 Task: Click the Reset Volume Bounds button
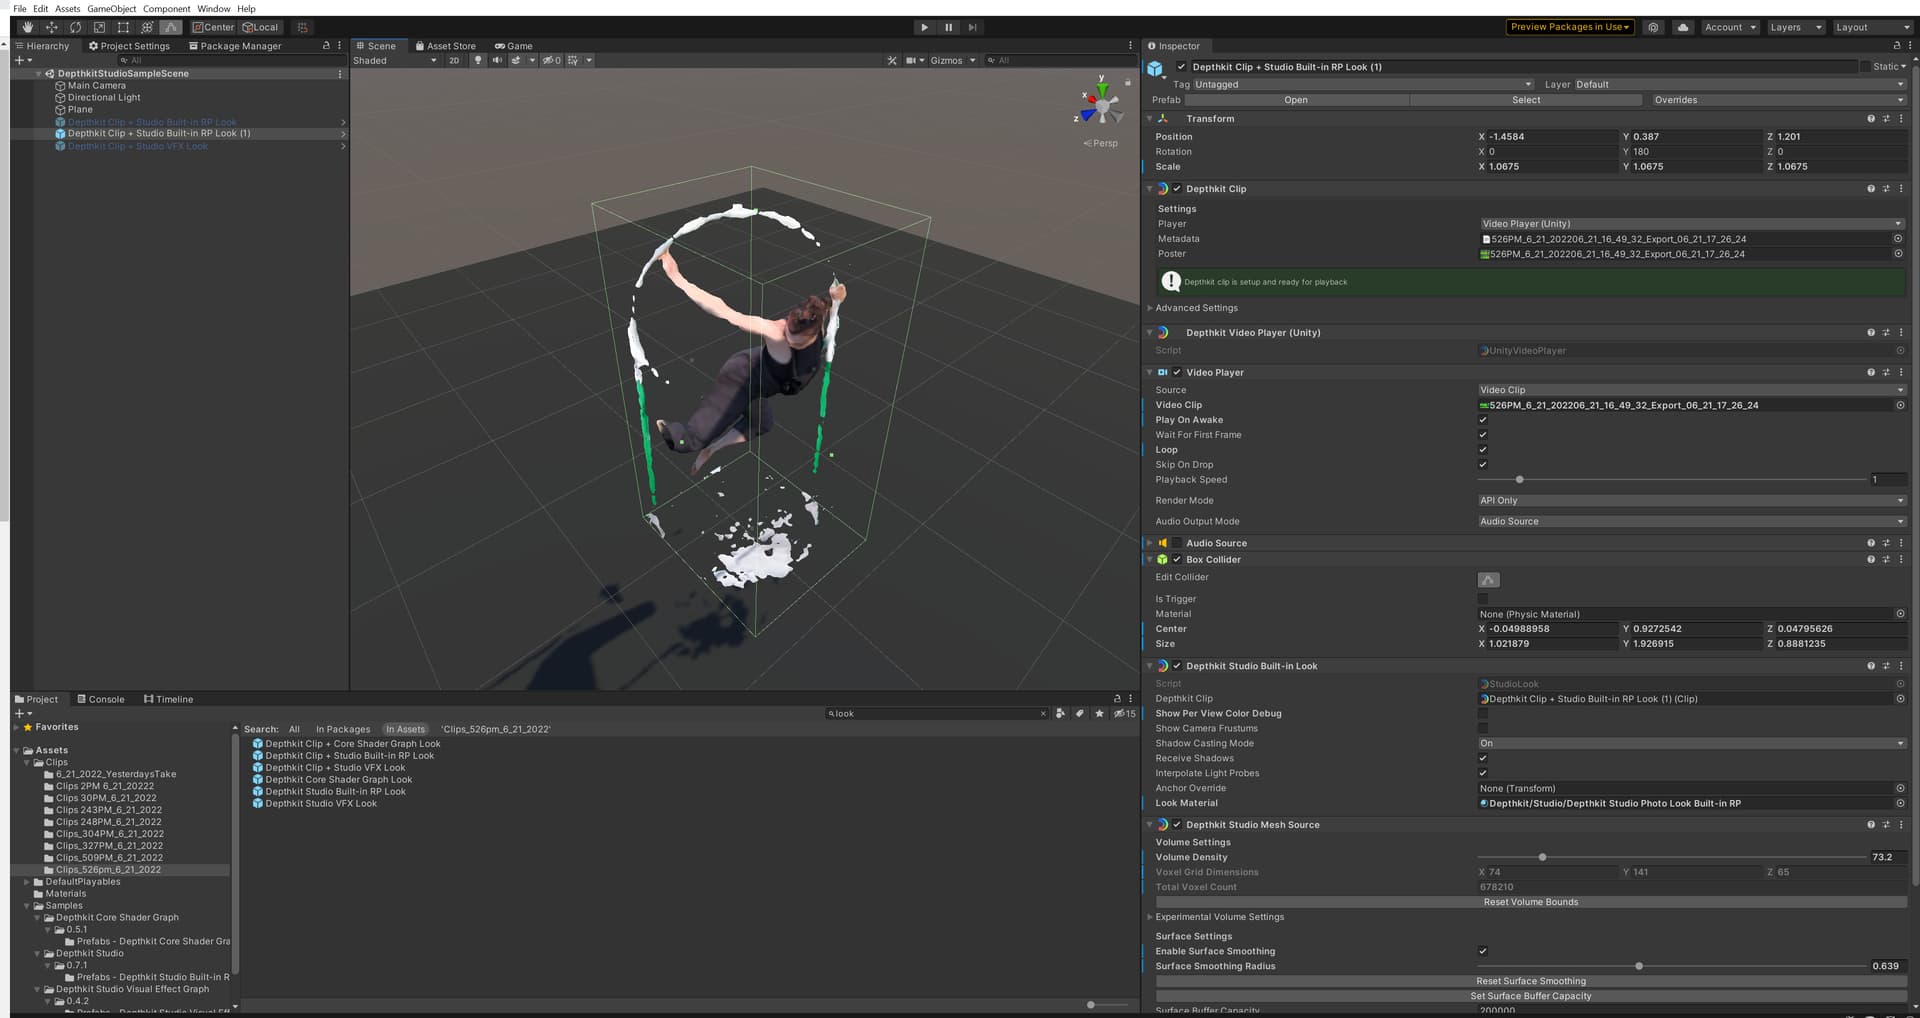[1530, 902]
